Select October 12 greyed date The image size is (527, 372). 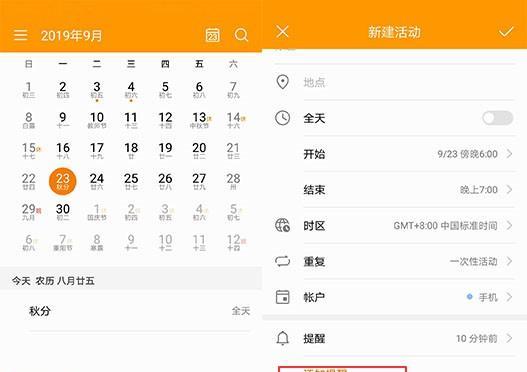235,242
